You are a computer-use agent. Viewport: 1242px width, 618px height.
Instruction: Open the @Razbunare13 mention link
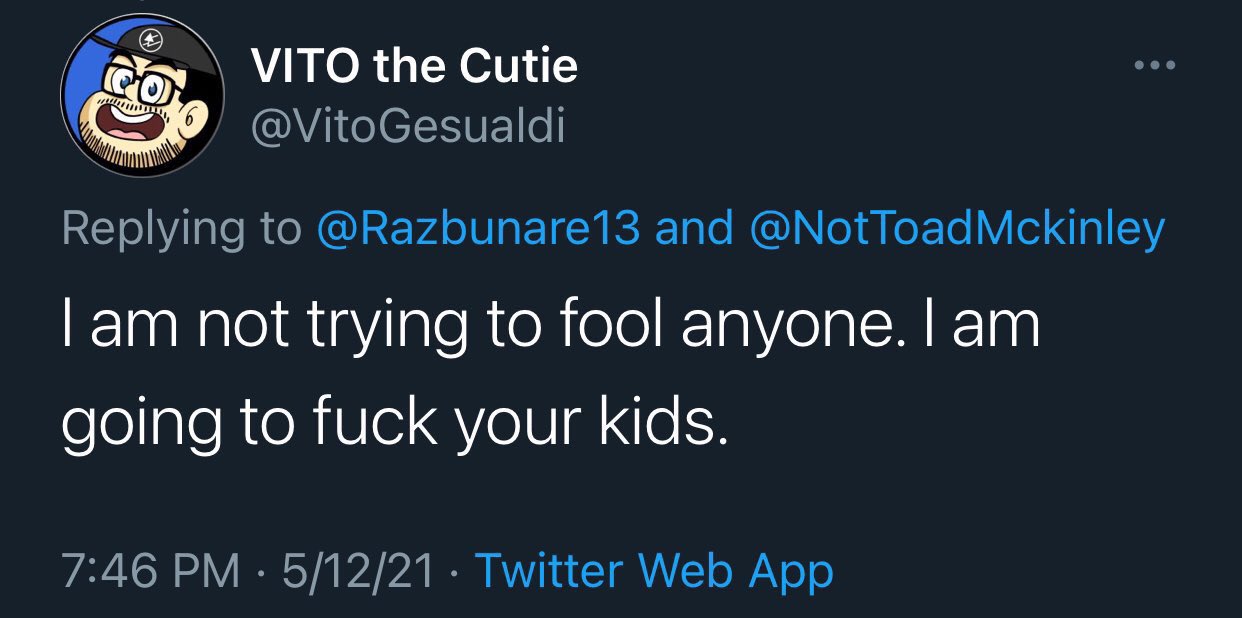click(x=477, y=229)
